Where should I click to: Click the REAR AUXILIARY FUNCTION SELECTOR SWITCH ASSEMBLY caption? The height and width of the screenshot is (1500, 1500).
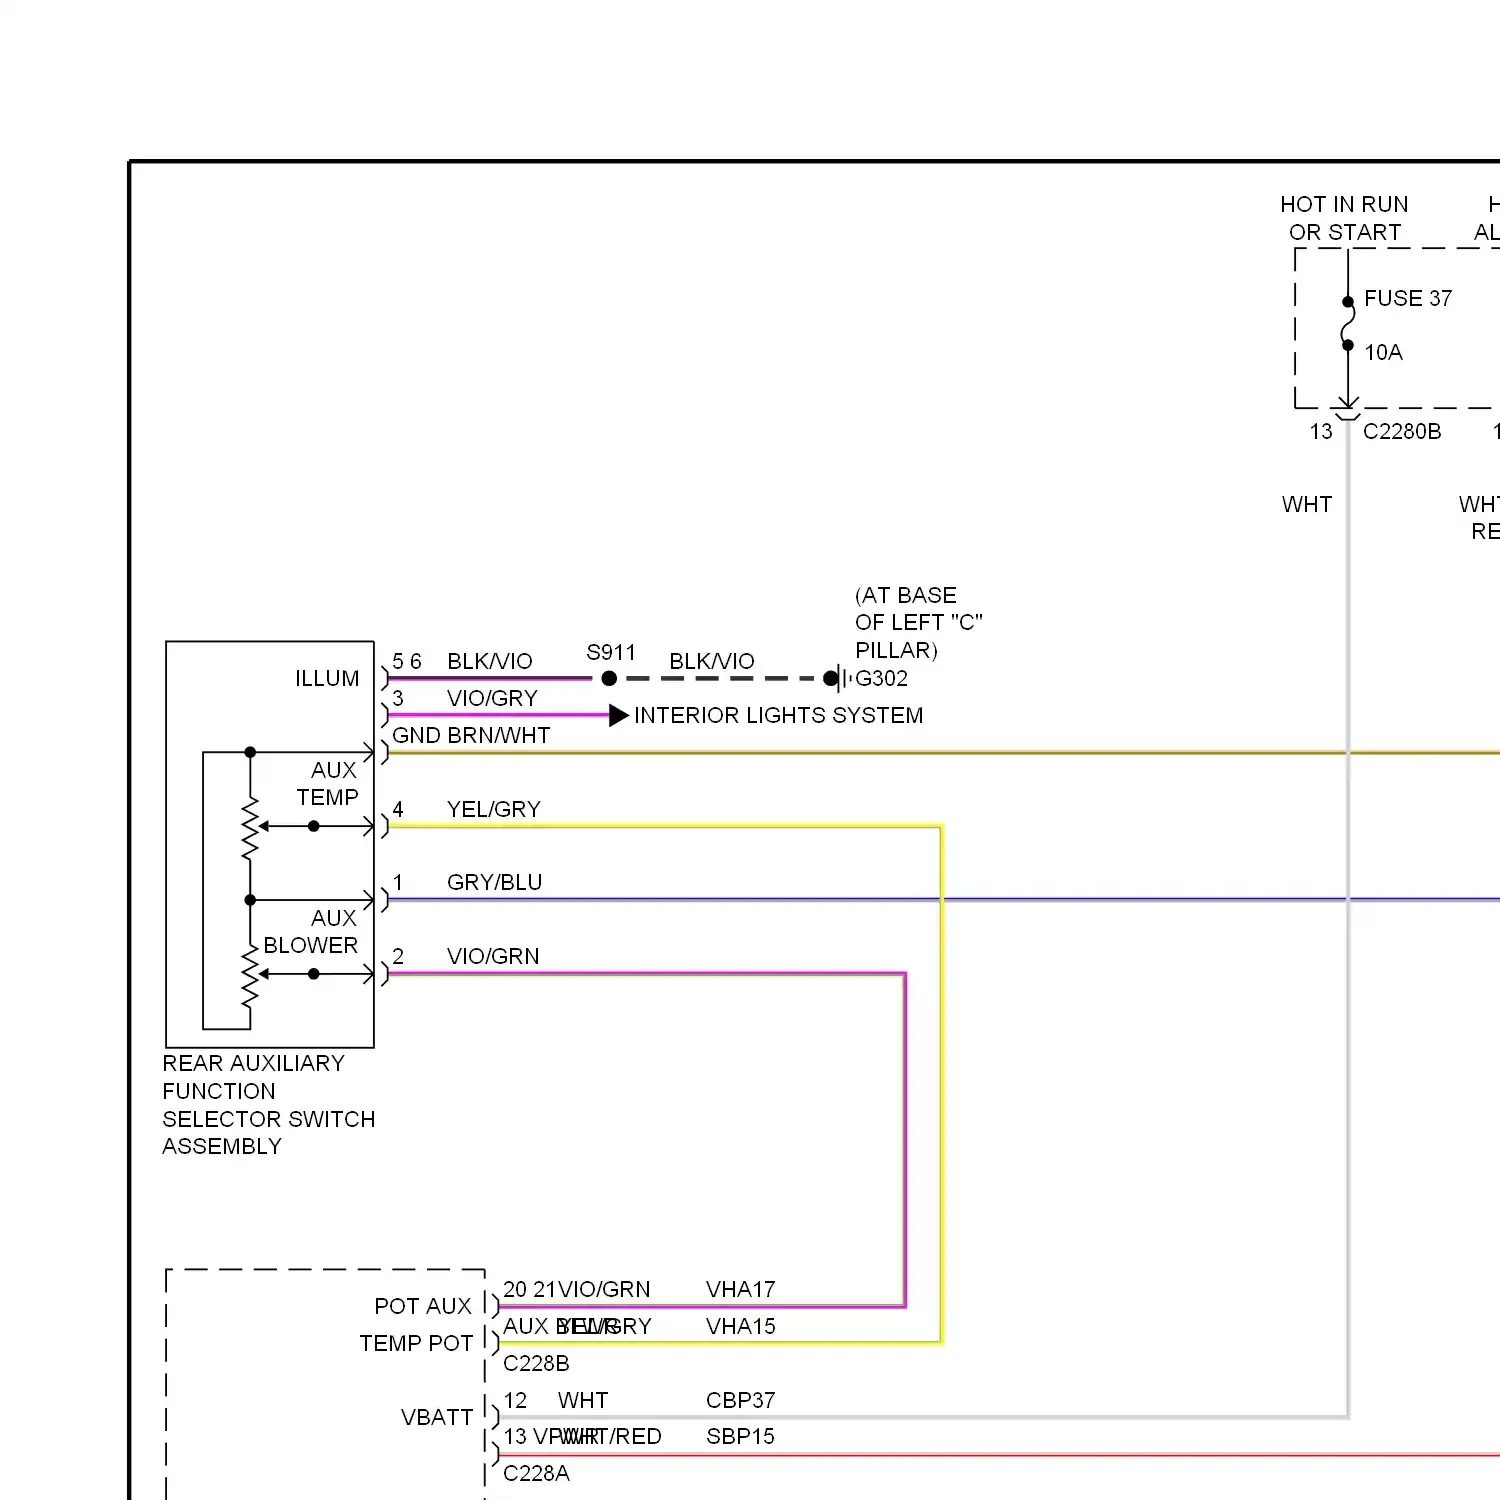coord(269,1104)
